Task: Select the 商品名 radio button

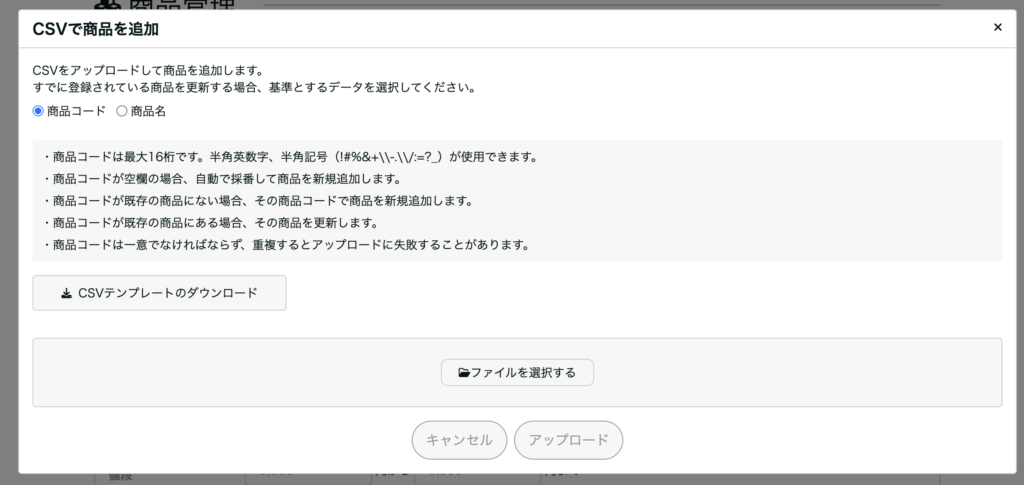Action: tap(122, 111)
